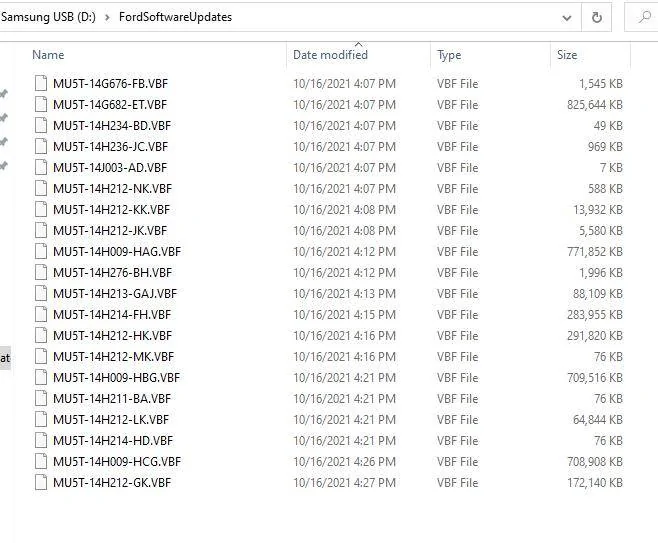Click the refresh icon in address bar
Viewport: 658px width, 543px height.
point(596,17)
